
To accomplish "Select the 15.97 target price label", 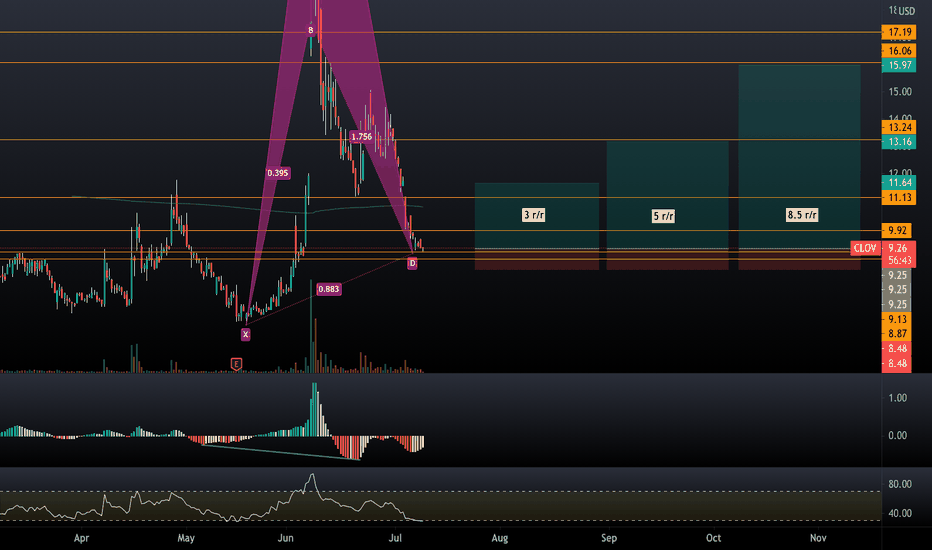I will coord(899,65).
